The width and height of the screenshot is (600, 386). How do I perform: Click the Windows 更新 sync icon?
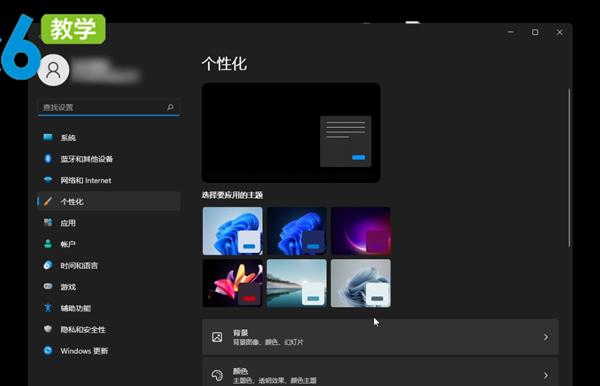(x=48, y=350)
